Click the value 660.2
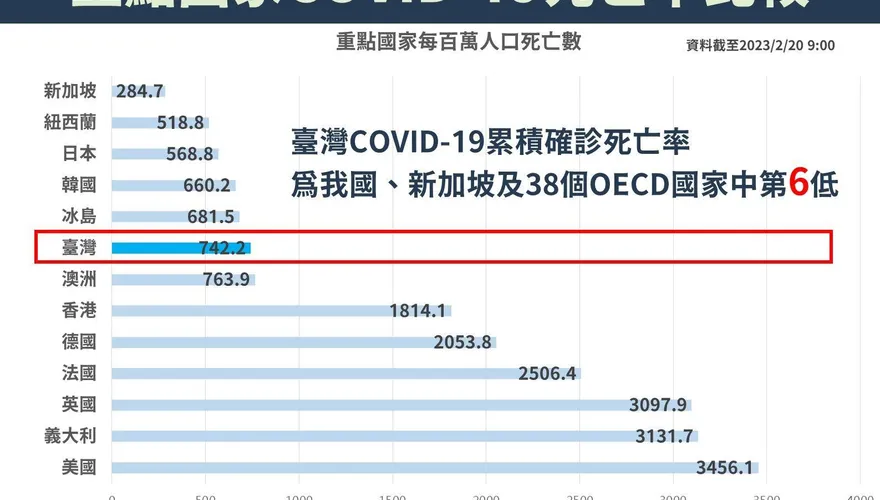 click(x=207, y=185)
